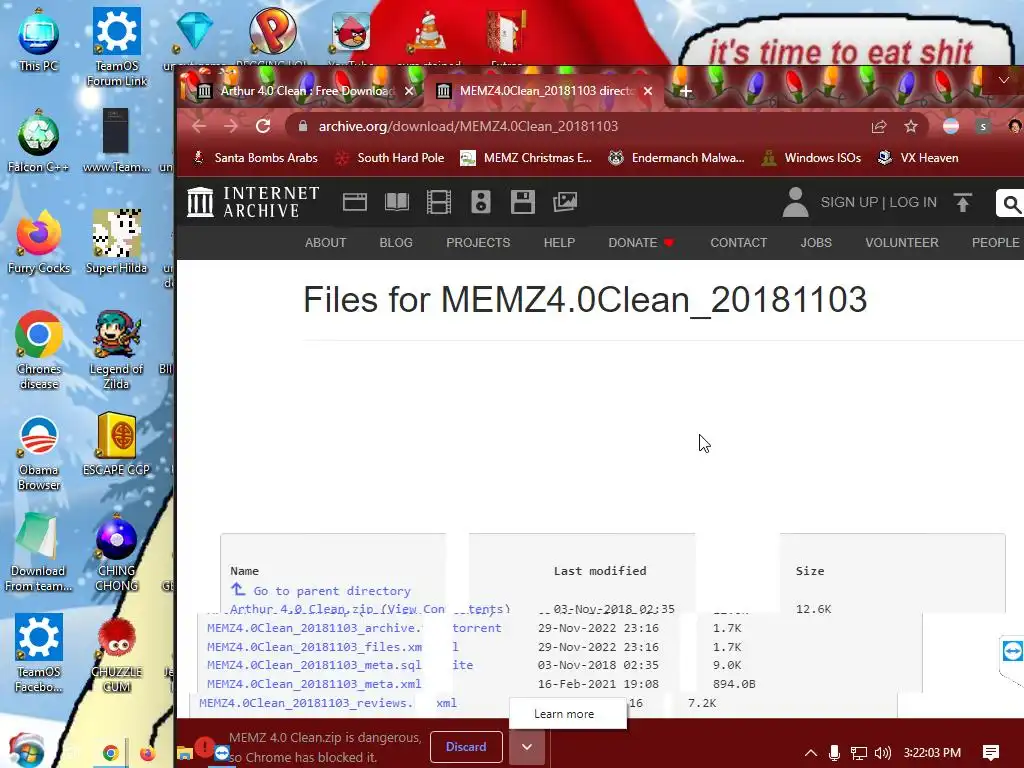The image size is (1024, 768).
Task: Open the Chrome icon labeled Chrones disease
Action: (x=39, y=349)
